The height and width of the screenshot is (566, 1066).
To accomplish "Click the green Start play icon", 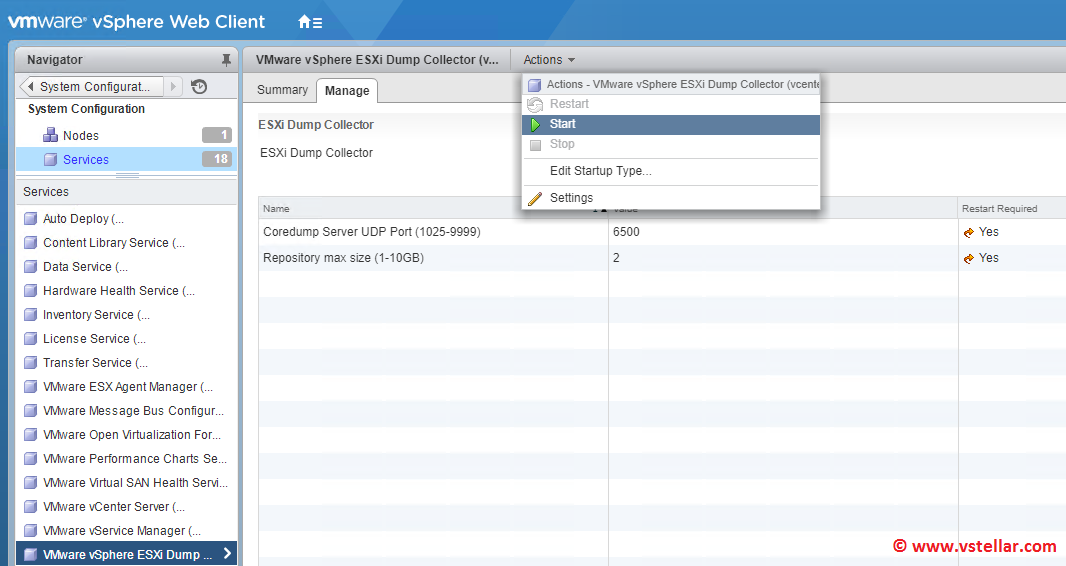I will click(535, 124).
